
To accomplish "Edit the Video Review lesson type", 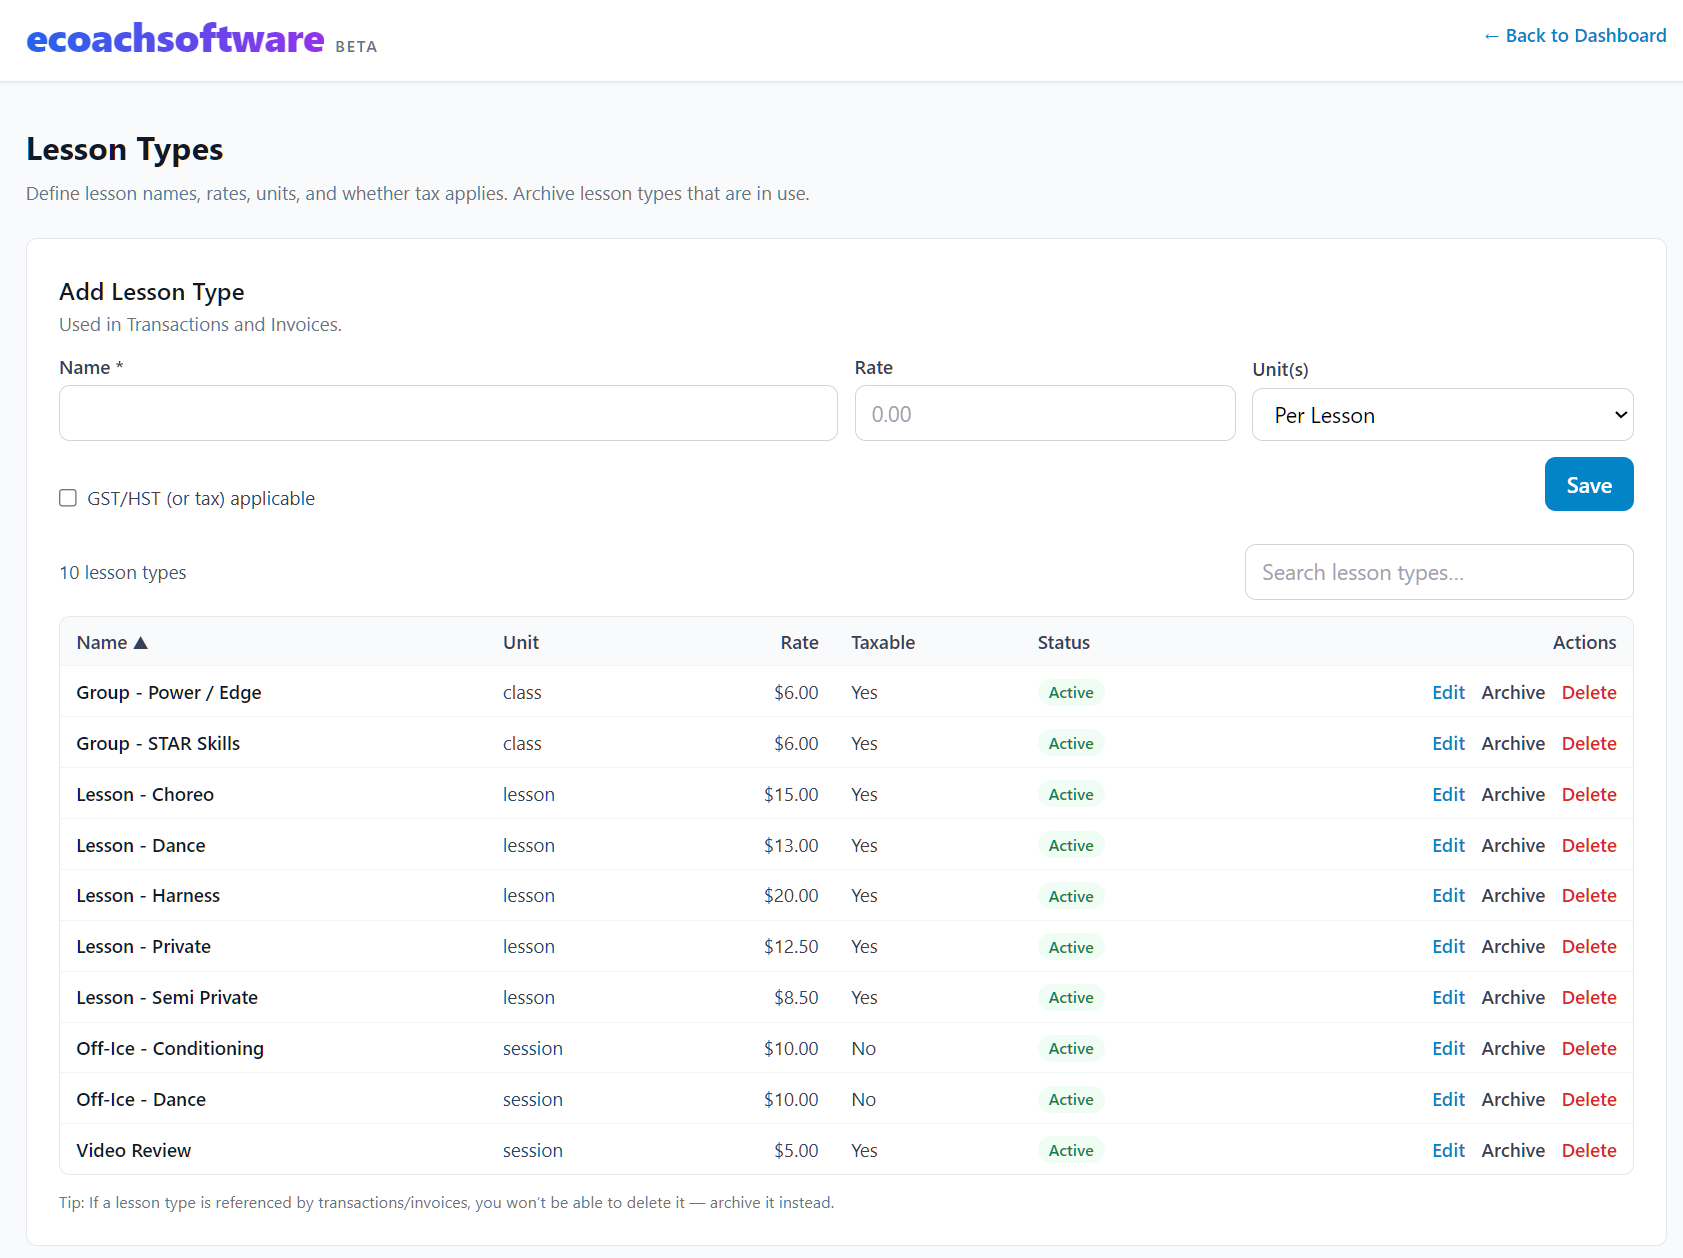I will (1447, 1151).
